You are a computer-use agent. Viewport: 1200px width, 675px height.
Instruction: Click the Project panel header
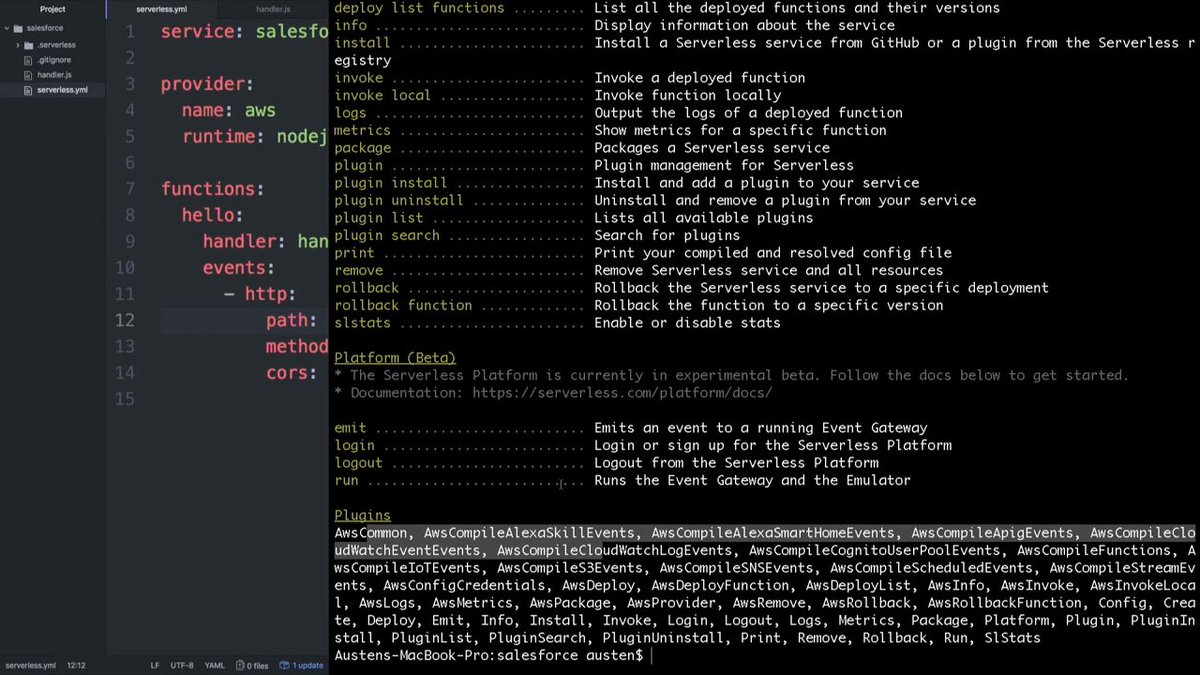coord(53,9)
